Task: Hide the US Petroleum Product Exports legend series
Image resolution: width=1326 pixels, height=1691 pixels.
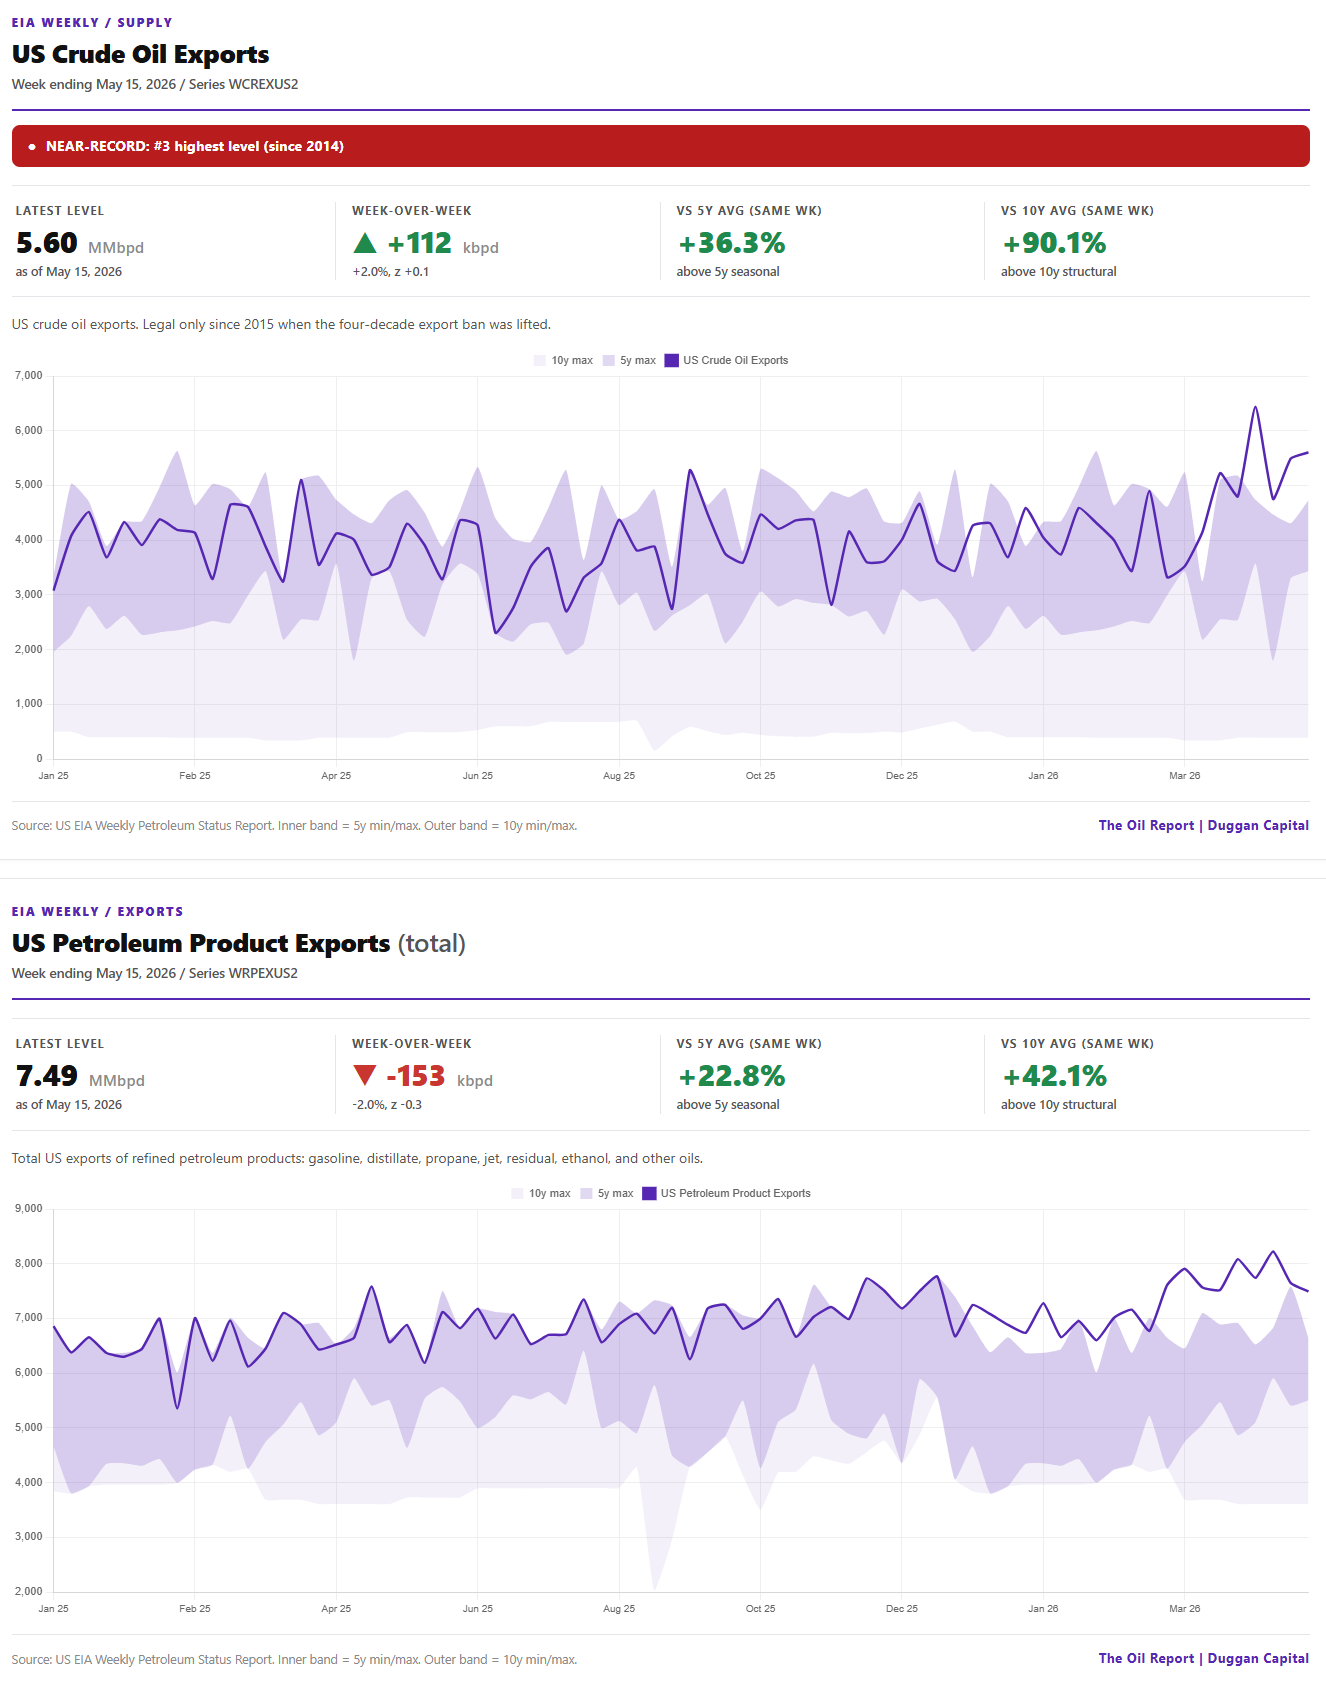Action: 726,1194
